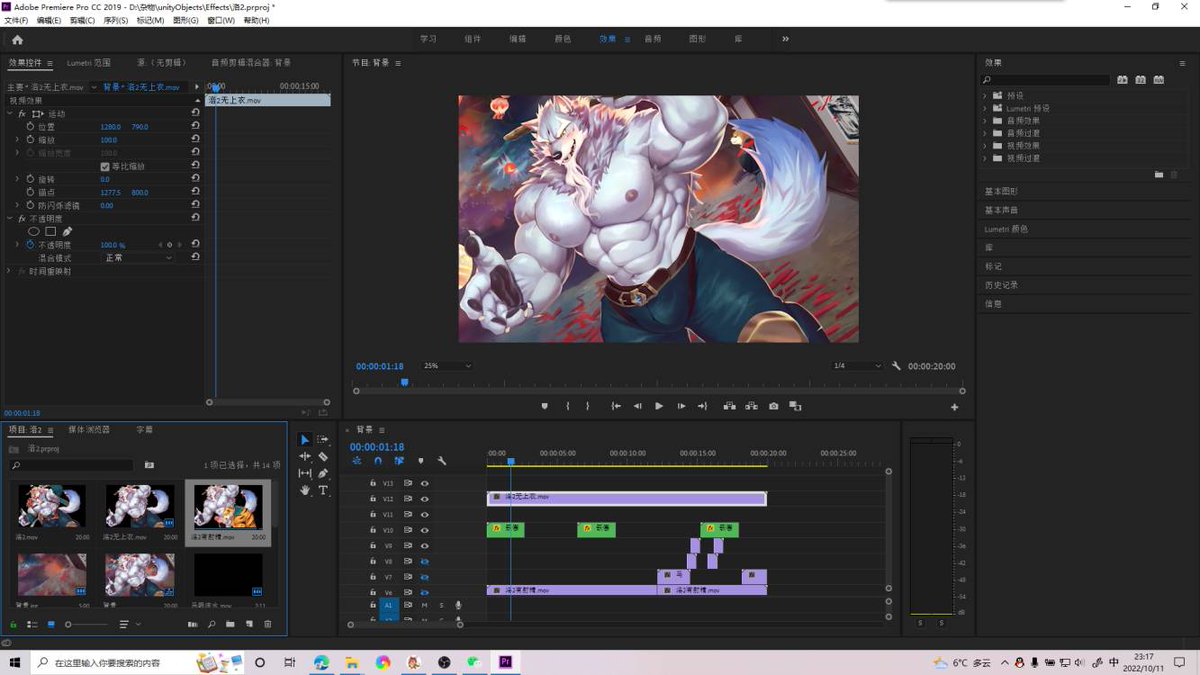Collapse the 运动 motion effect
Image resolution: width=1200 pixels, height=675 pixels.
coord(10,114)
